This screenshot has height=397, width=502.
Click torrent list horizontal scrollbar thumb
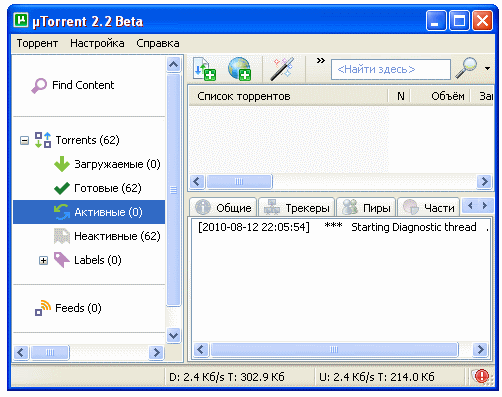(x=239, y=182)
